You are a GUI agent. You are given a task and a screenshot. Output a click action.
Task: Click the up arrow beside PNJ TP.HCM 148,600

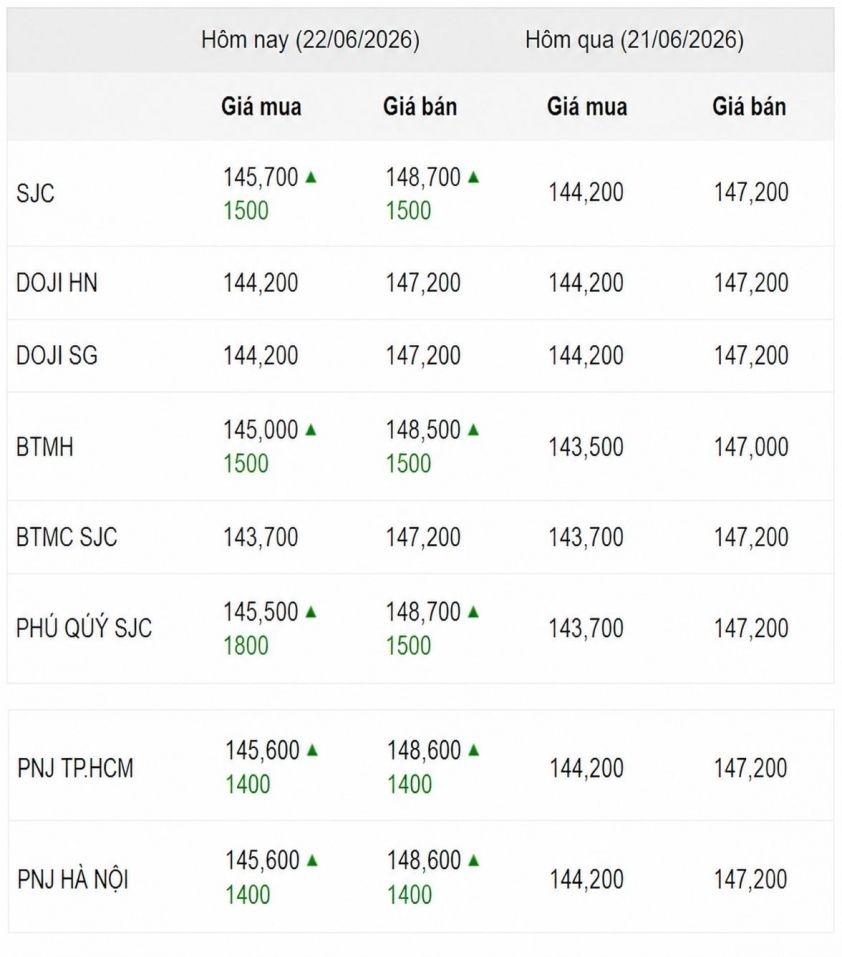tap(473, 750)
